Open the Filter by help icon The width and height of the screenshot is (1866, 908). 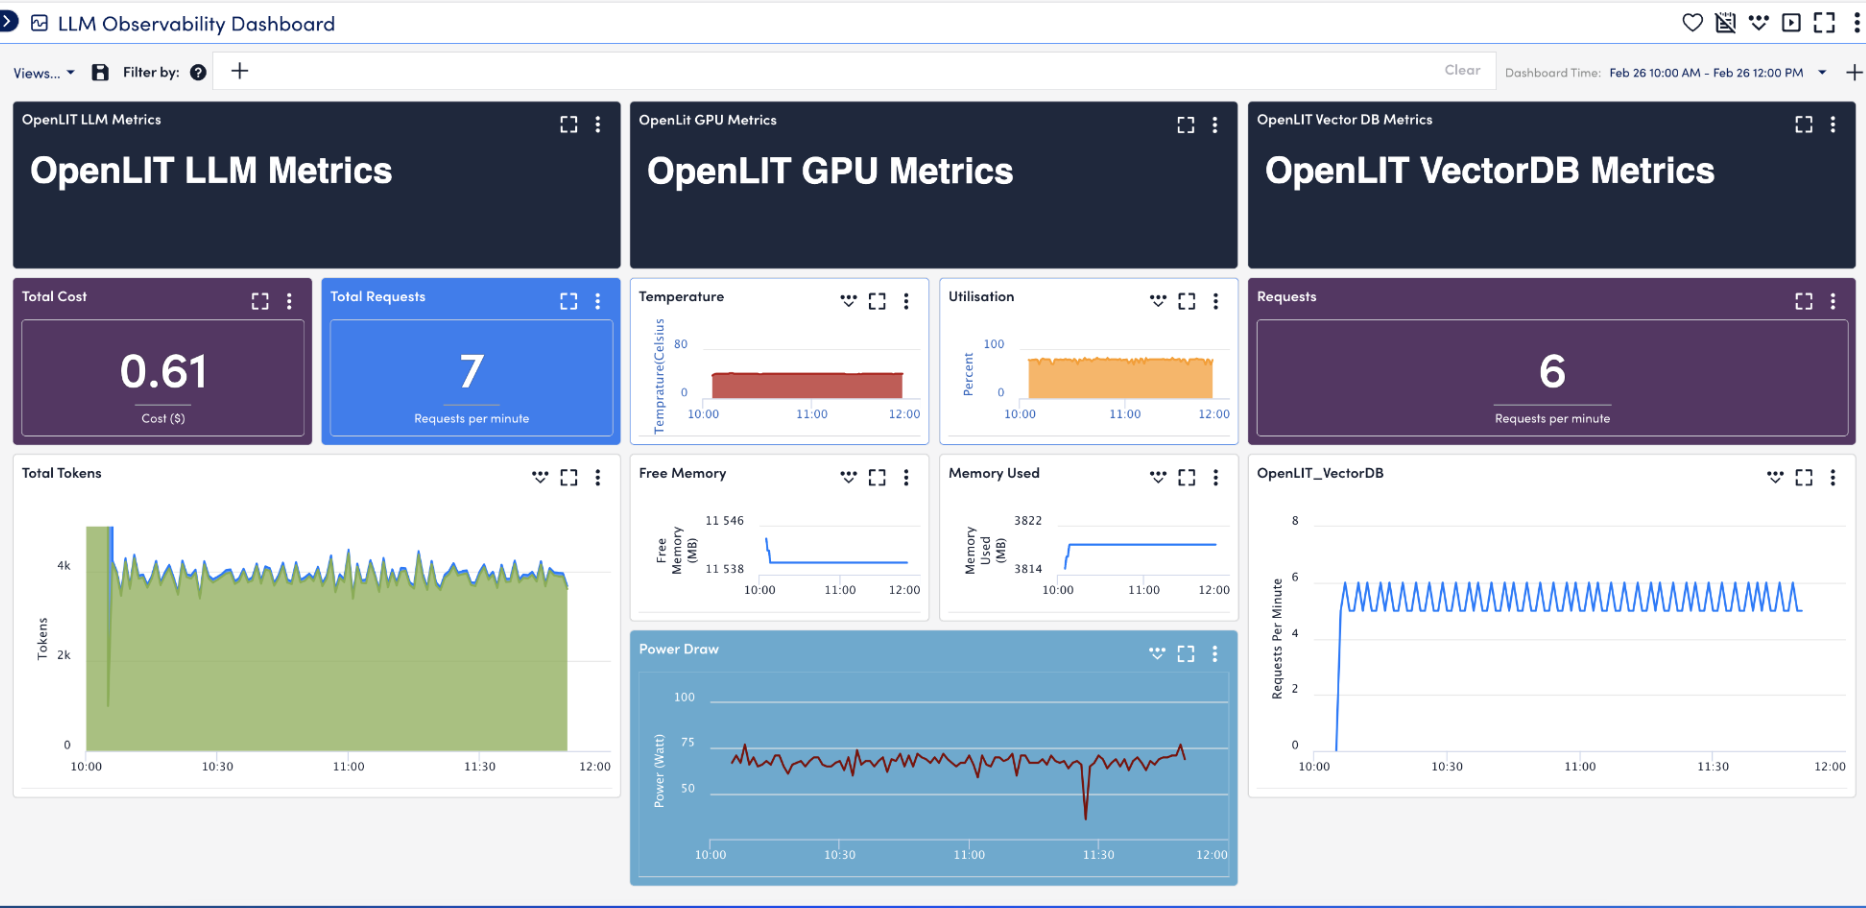tap(198, 72)
